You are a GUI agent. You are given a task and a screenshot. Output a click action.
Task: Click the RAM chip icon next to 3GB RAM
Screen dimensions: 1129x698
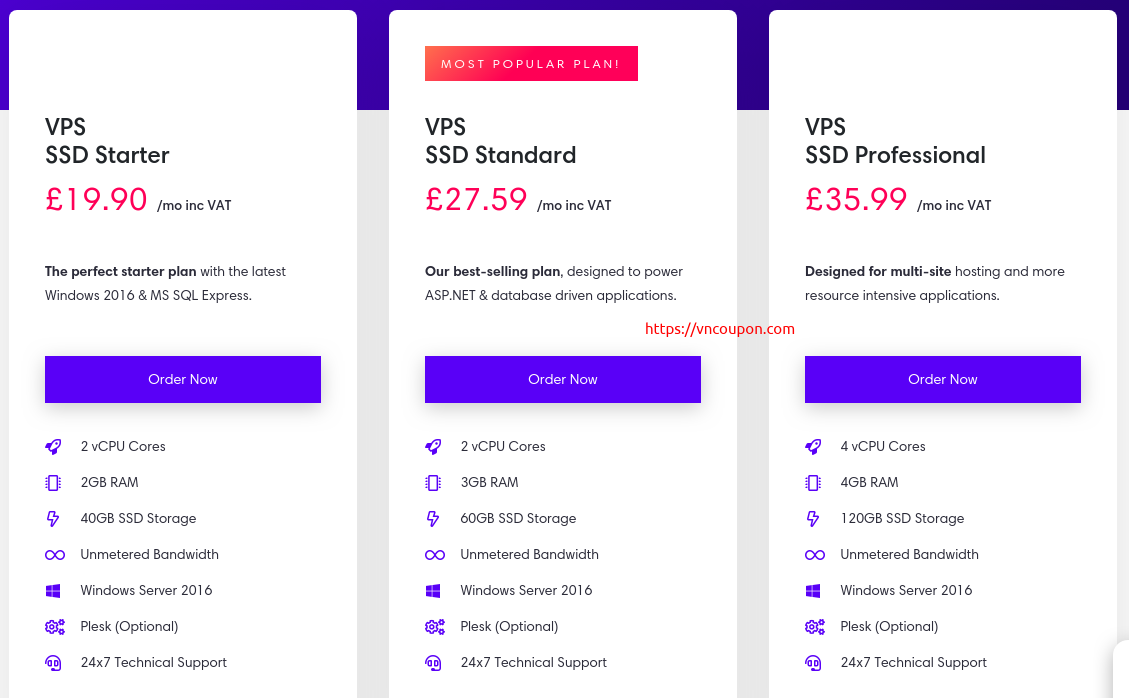pyautogui.click(x=433, y=483)
